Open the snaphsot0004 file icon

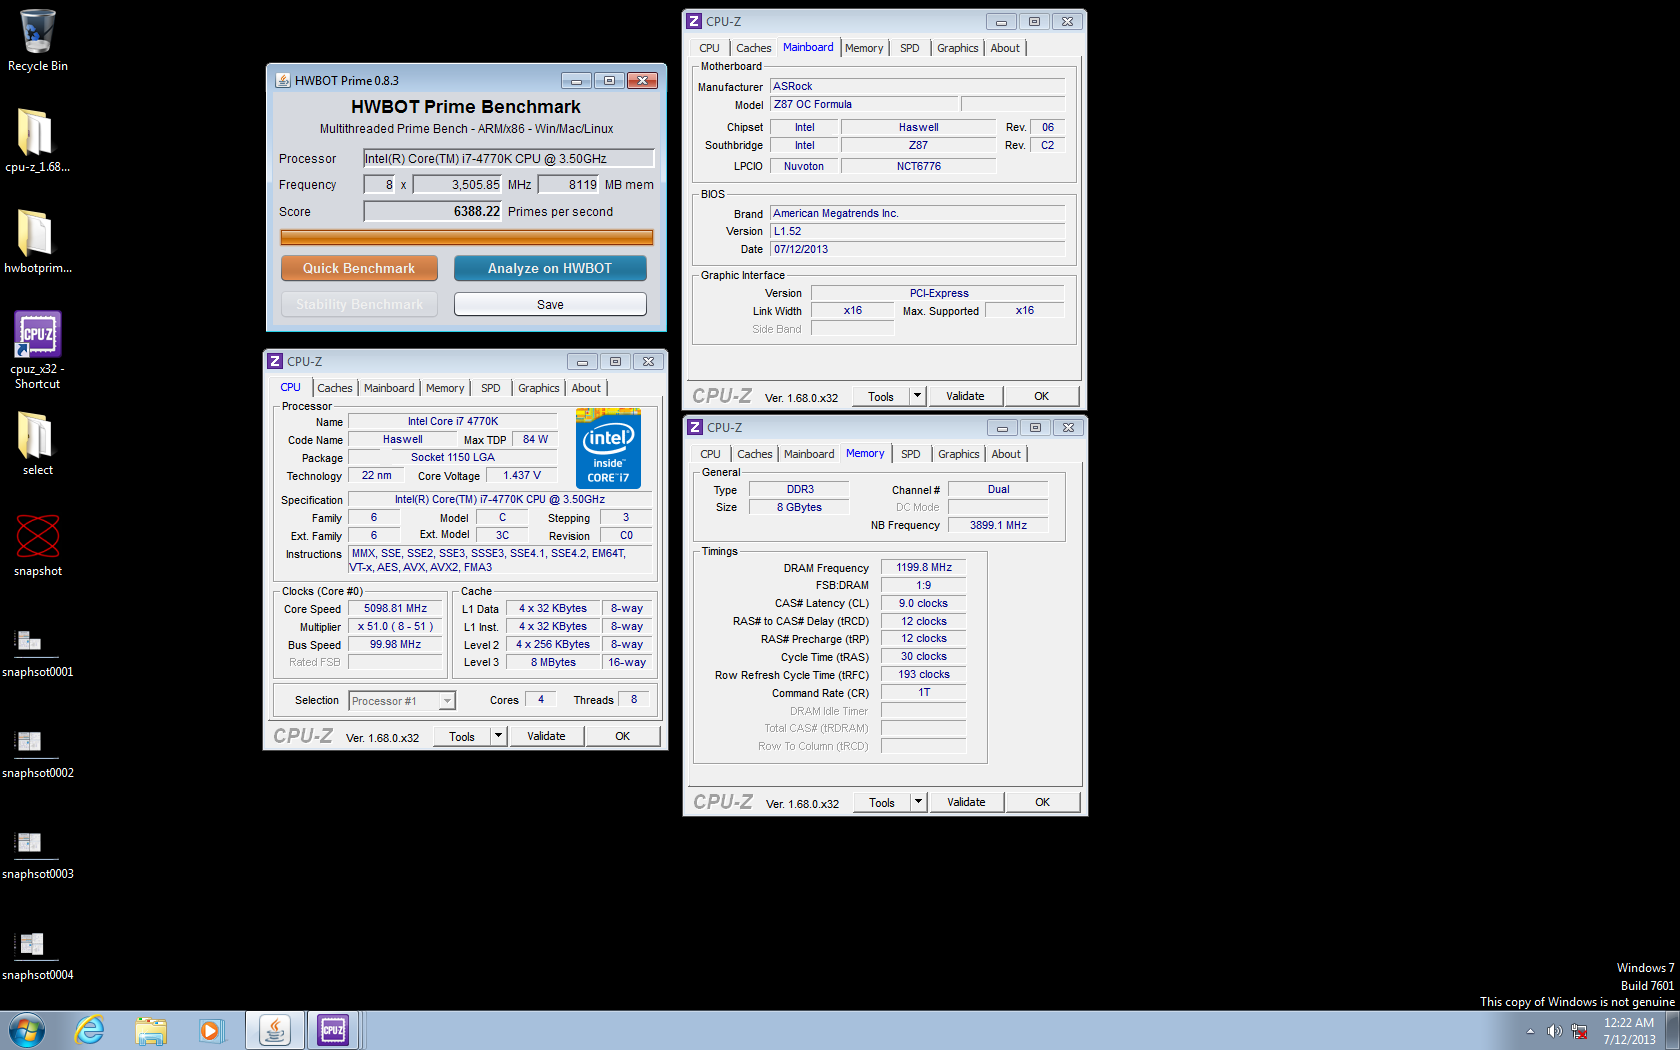[37, 954]
